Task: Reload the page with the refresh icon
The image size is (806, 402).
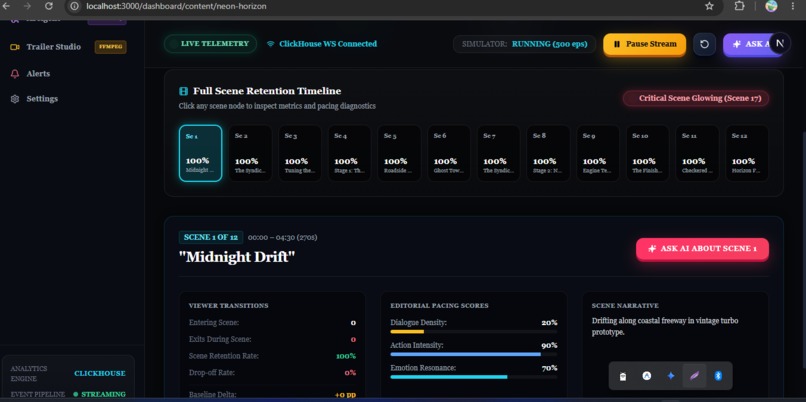Action: click(x=48, y=6)
